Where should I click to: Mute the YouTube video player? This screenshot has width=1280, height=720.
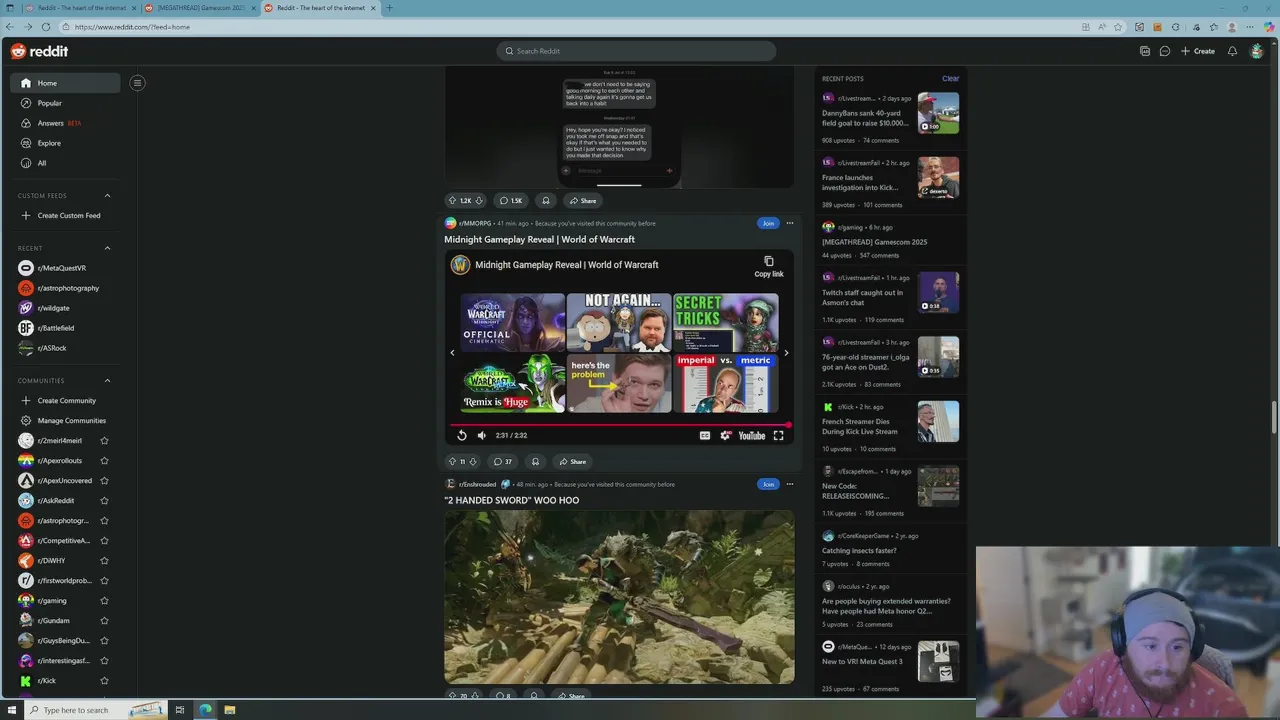click(x=482, y=436)
